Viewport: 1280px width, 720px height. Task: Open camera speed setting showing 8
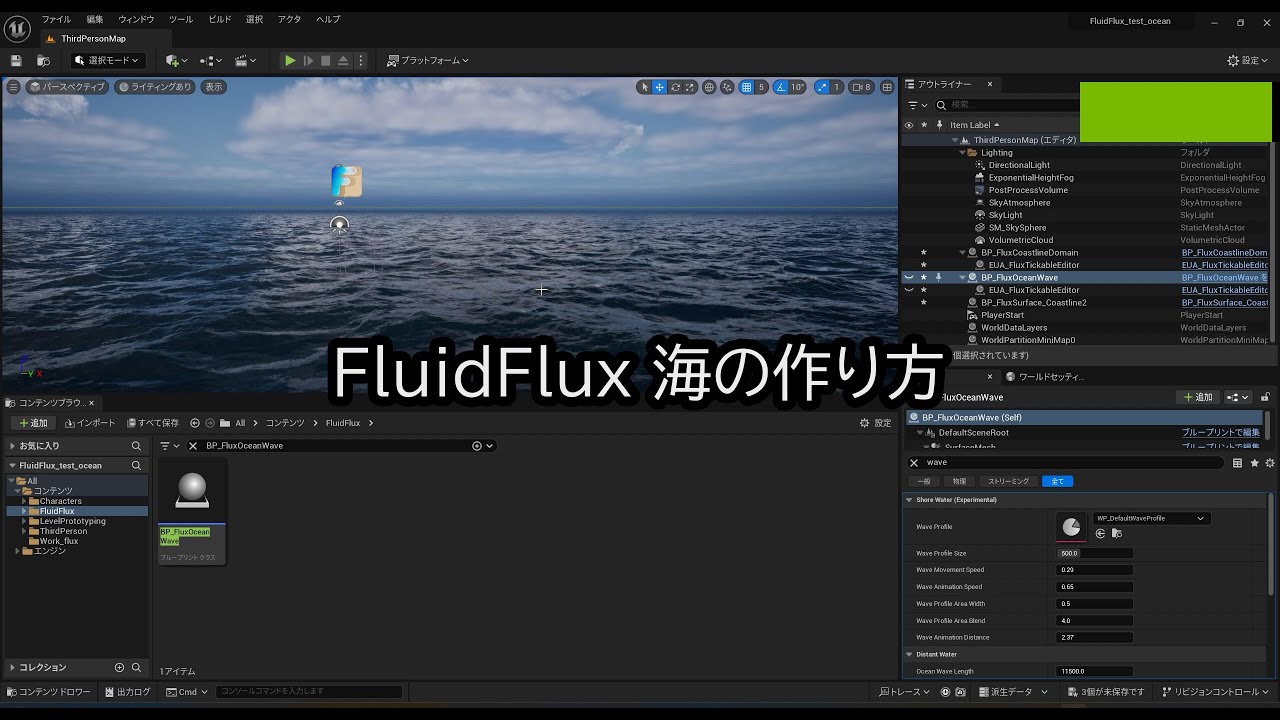pyautogui.click(x=862, y=87)
